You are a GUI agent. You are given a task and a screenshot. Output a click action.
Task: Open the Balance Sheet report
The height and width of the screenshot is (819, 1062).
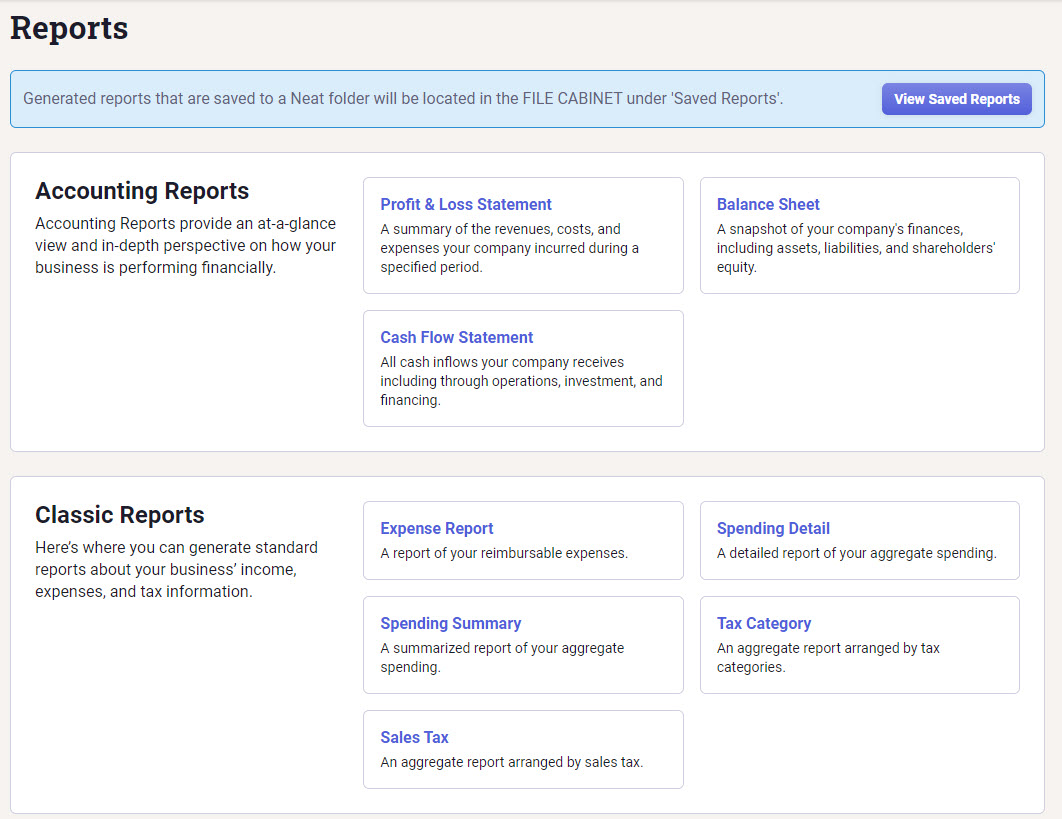pyautogui.click(x=768, y=204)
